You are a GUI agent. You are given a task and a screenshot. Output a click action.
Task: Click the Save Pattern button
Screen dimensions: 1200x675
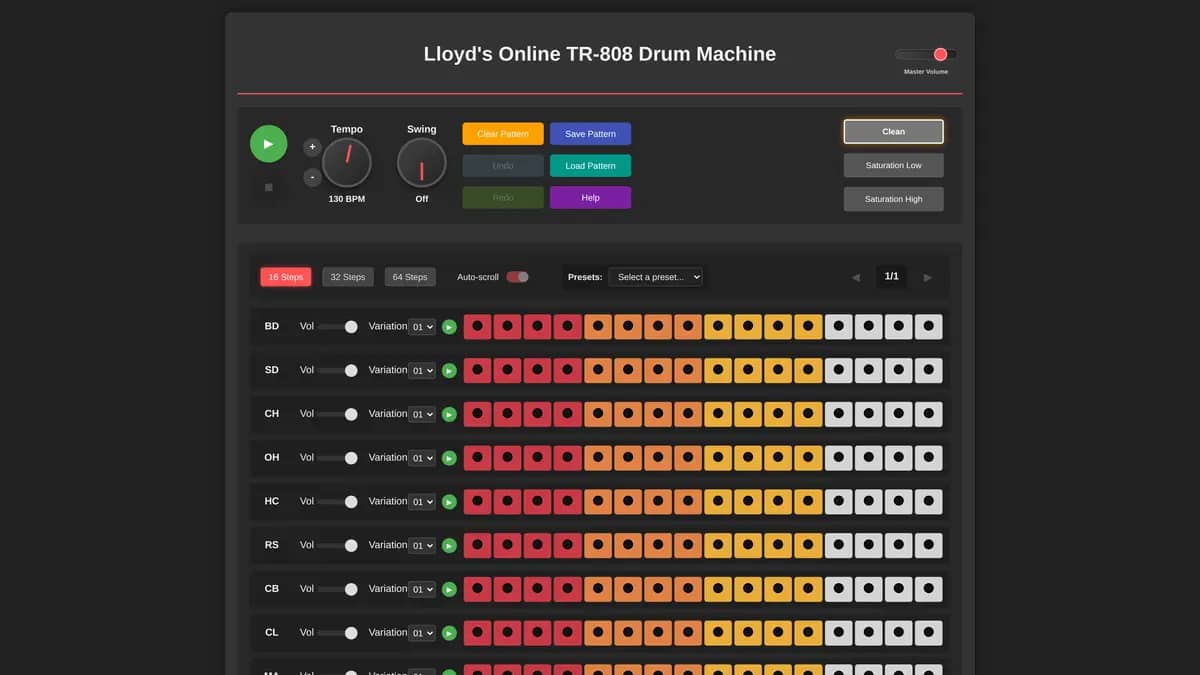click(x=590, y=134)
